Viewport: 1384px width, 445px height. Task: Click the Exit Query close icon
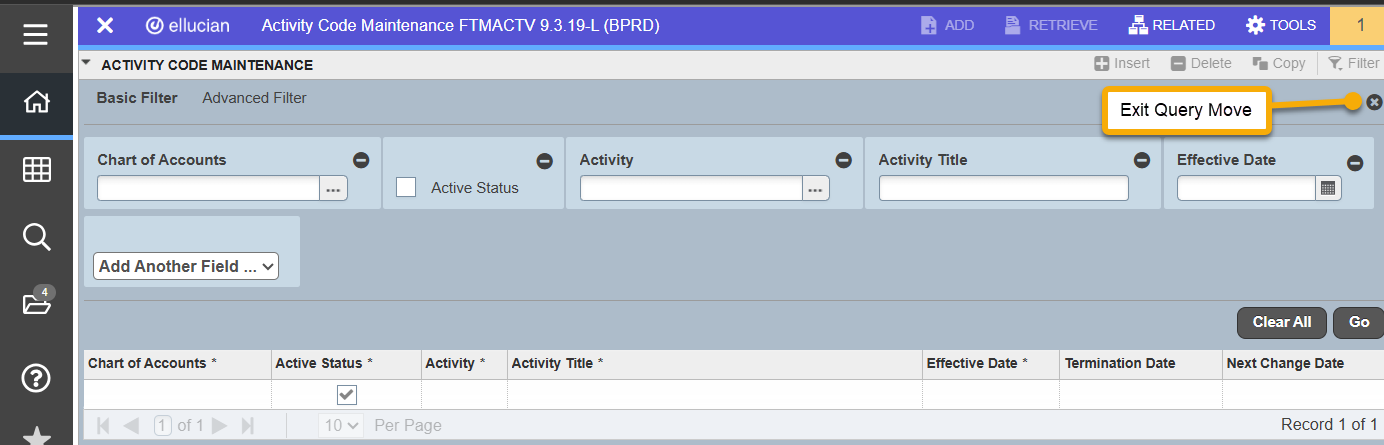click(x=1374, y=102)
